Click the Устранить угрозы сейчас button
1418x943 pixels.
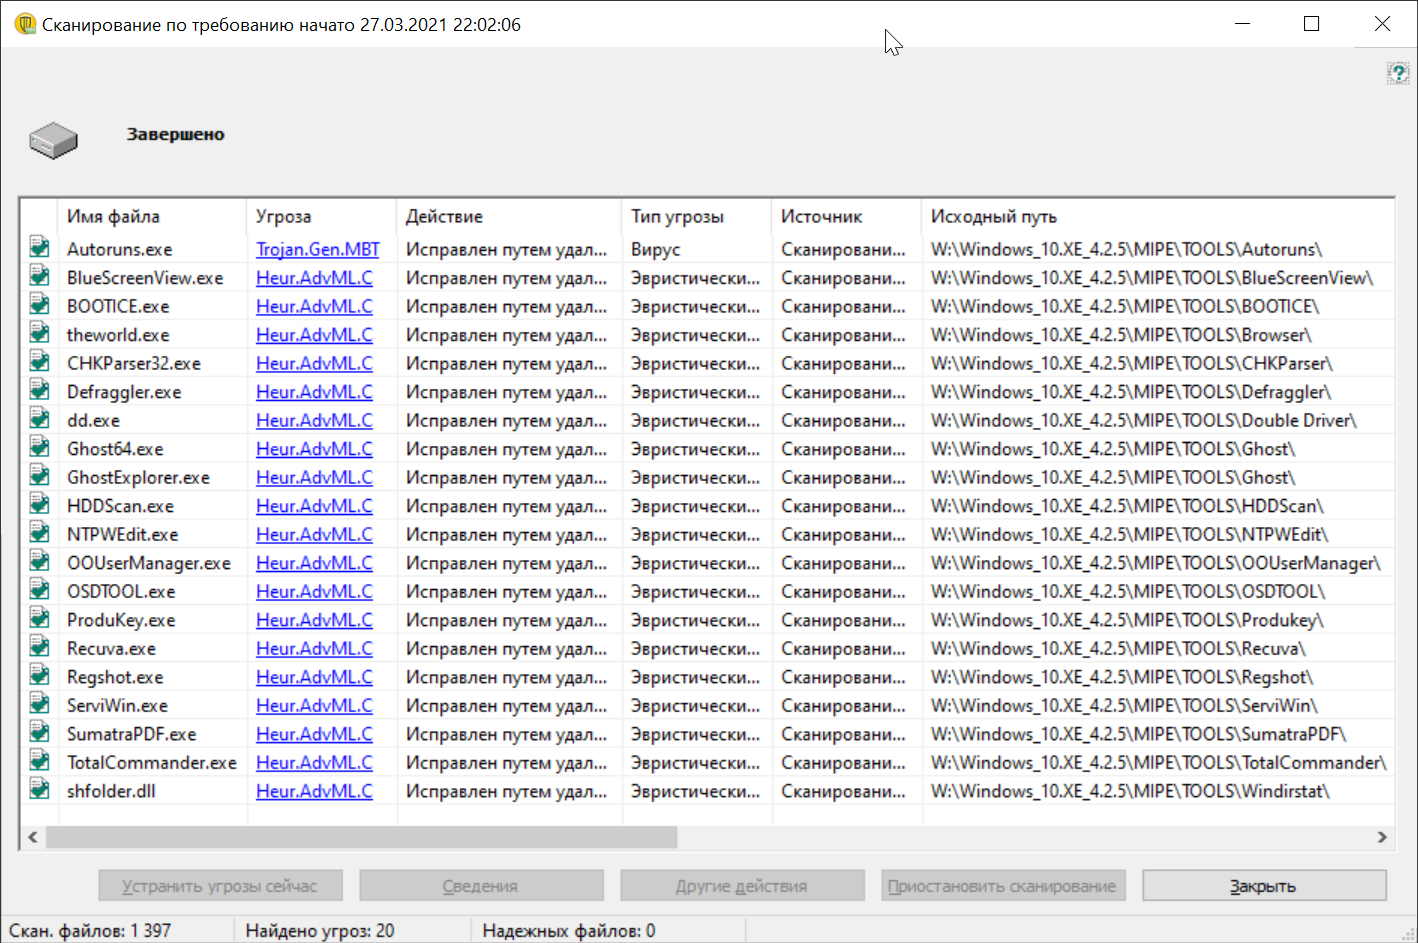tap(220, 886)
